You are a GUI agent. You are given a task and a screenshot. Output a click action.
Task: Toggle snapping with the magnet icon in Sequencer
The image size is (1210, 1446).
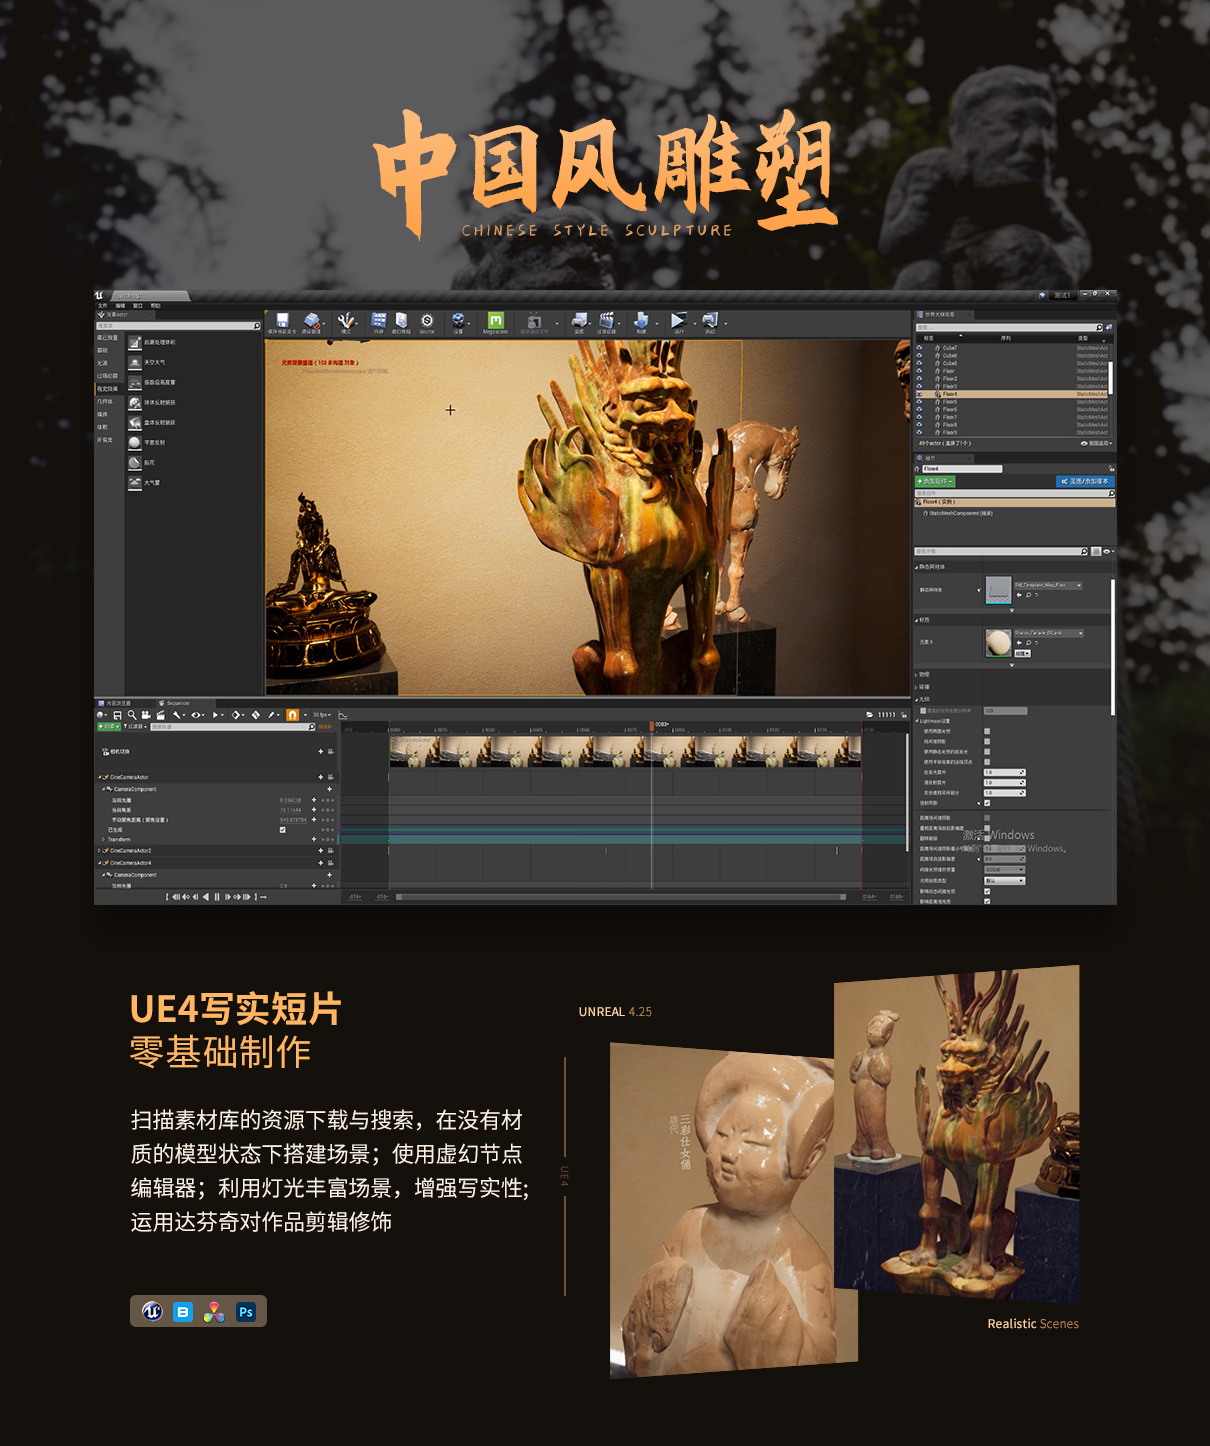(x=293, y=715)
